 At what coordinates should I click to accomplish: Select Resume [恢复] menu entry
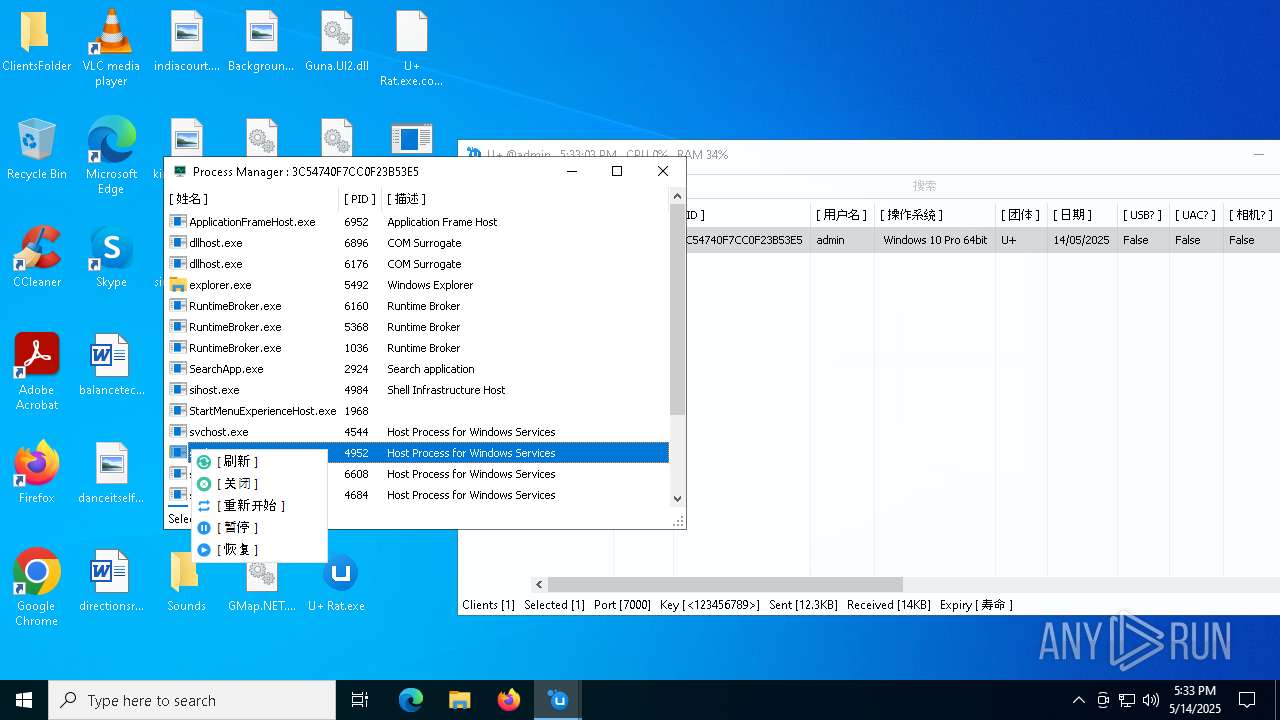(258, 550)
